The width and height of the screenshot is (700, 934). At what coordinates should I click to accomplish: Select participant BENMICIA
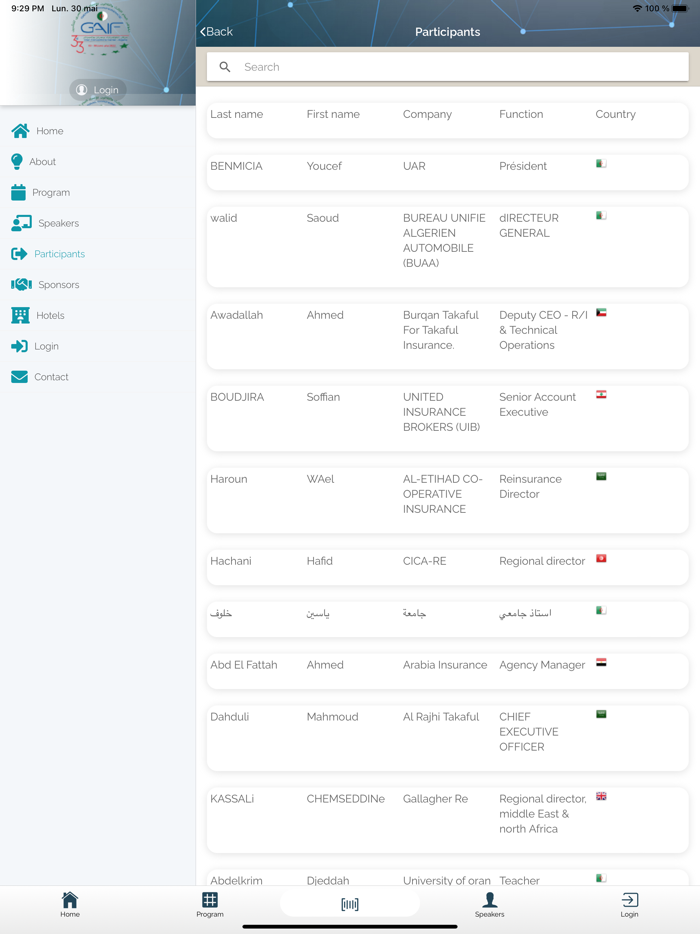click(x=237, y=166)
